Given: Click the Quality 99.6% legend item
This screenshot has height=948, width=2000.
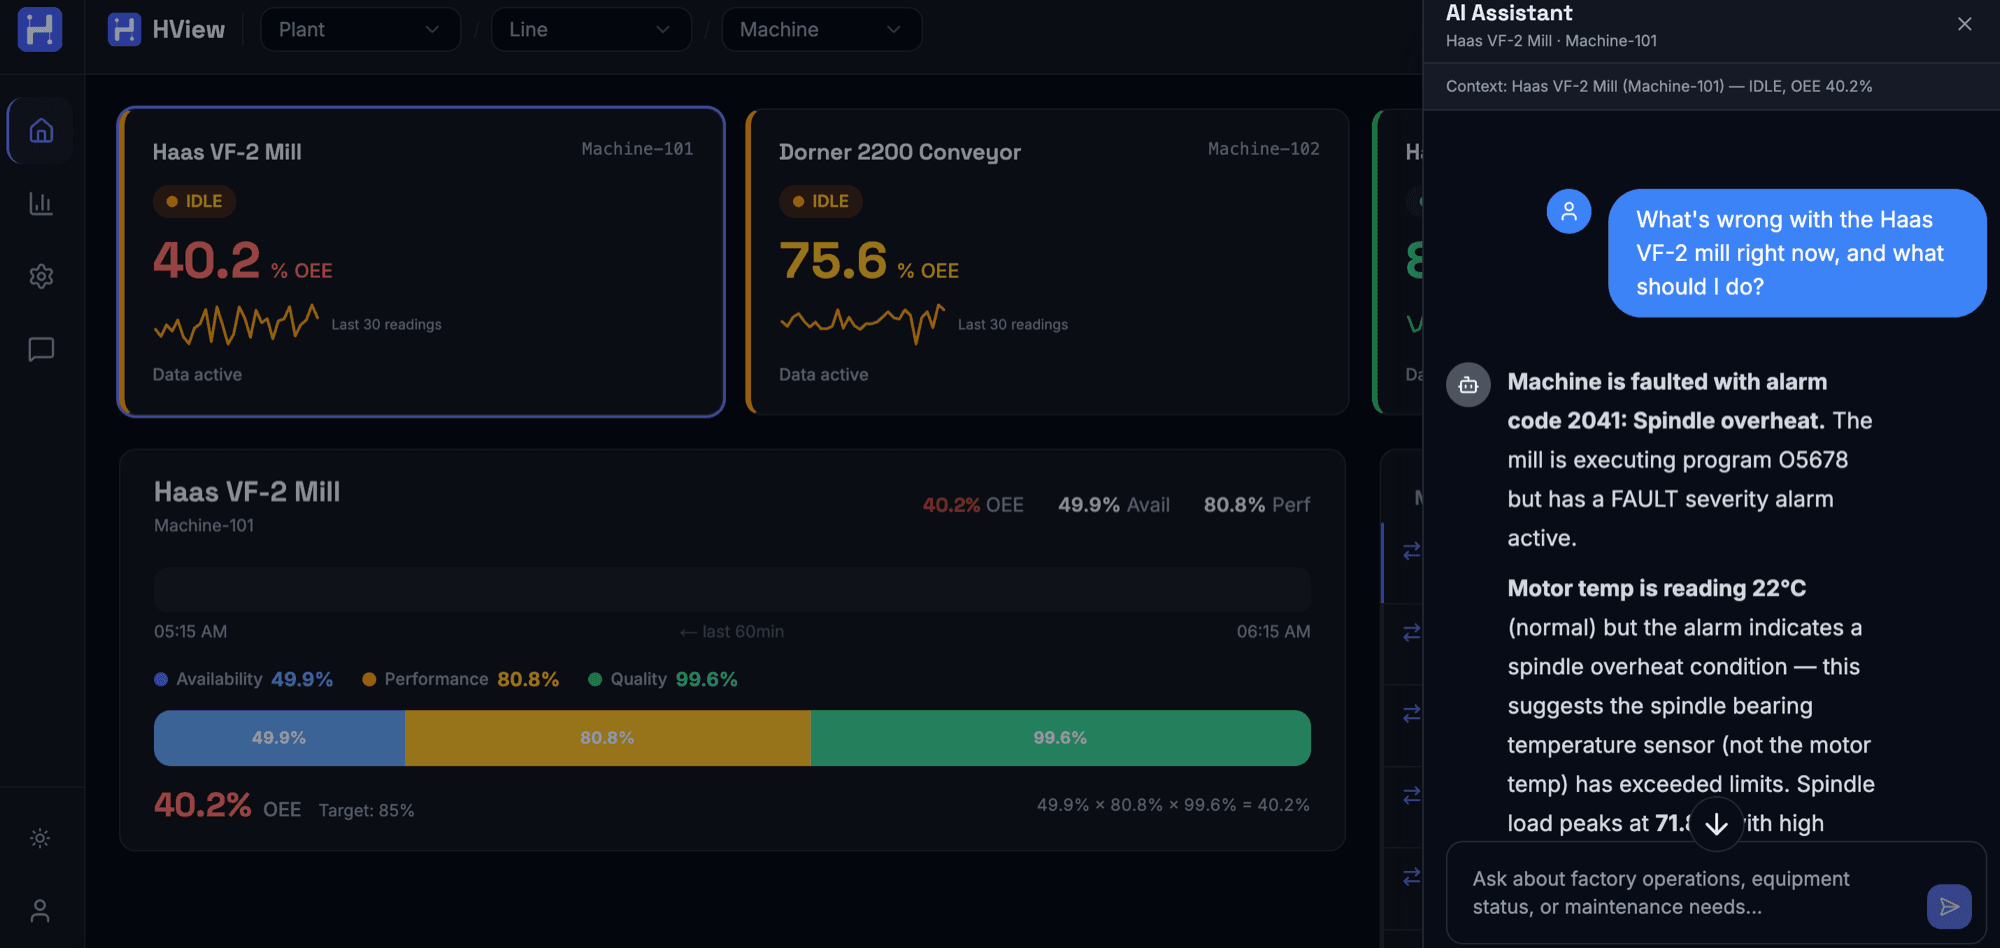Looking at the screenshot, I should [x=663, y=680].
